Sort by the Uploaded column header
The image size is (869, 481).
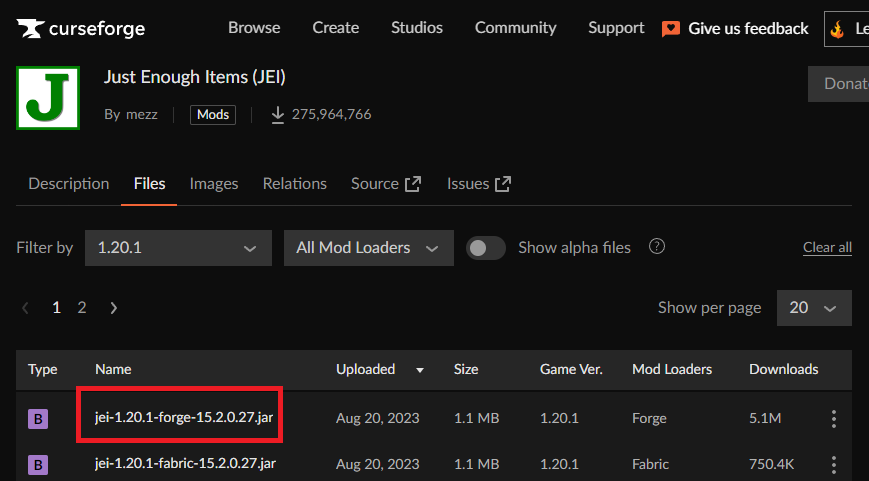[x=366, y=369]
